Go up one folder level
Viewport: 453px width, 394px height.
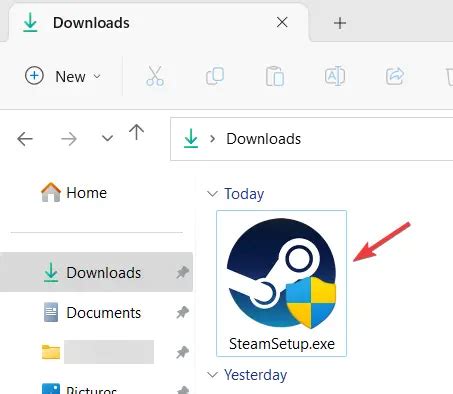point(136,132)
